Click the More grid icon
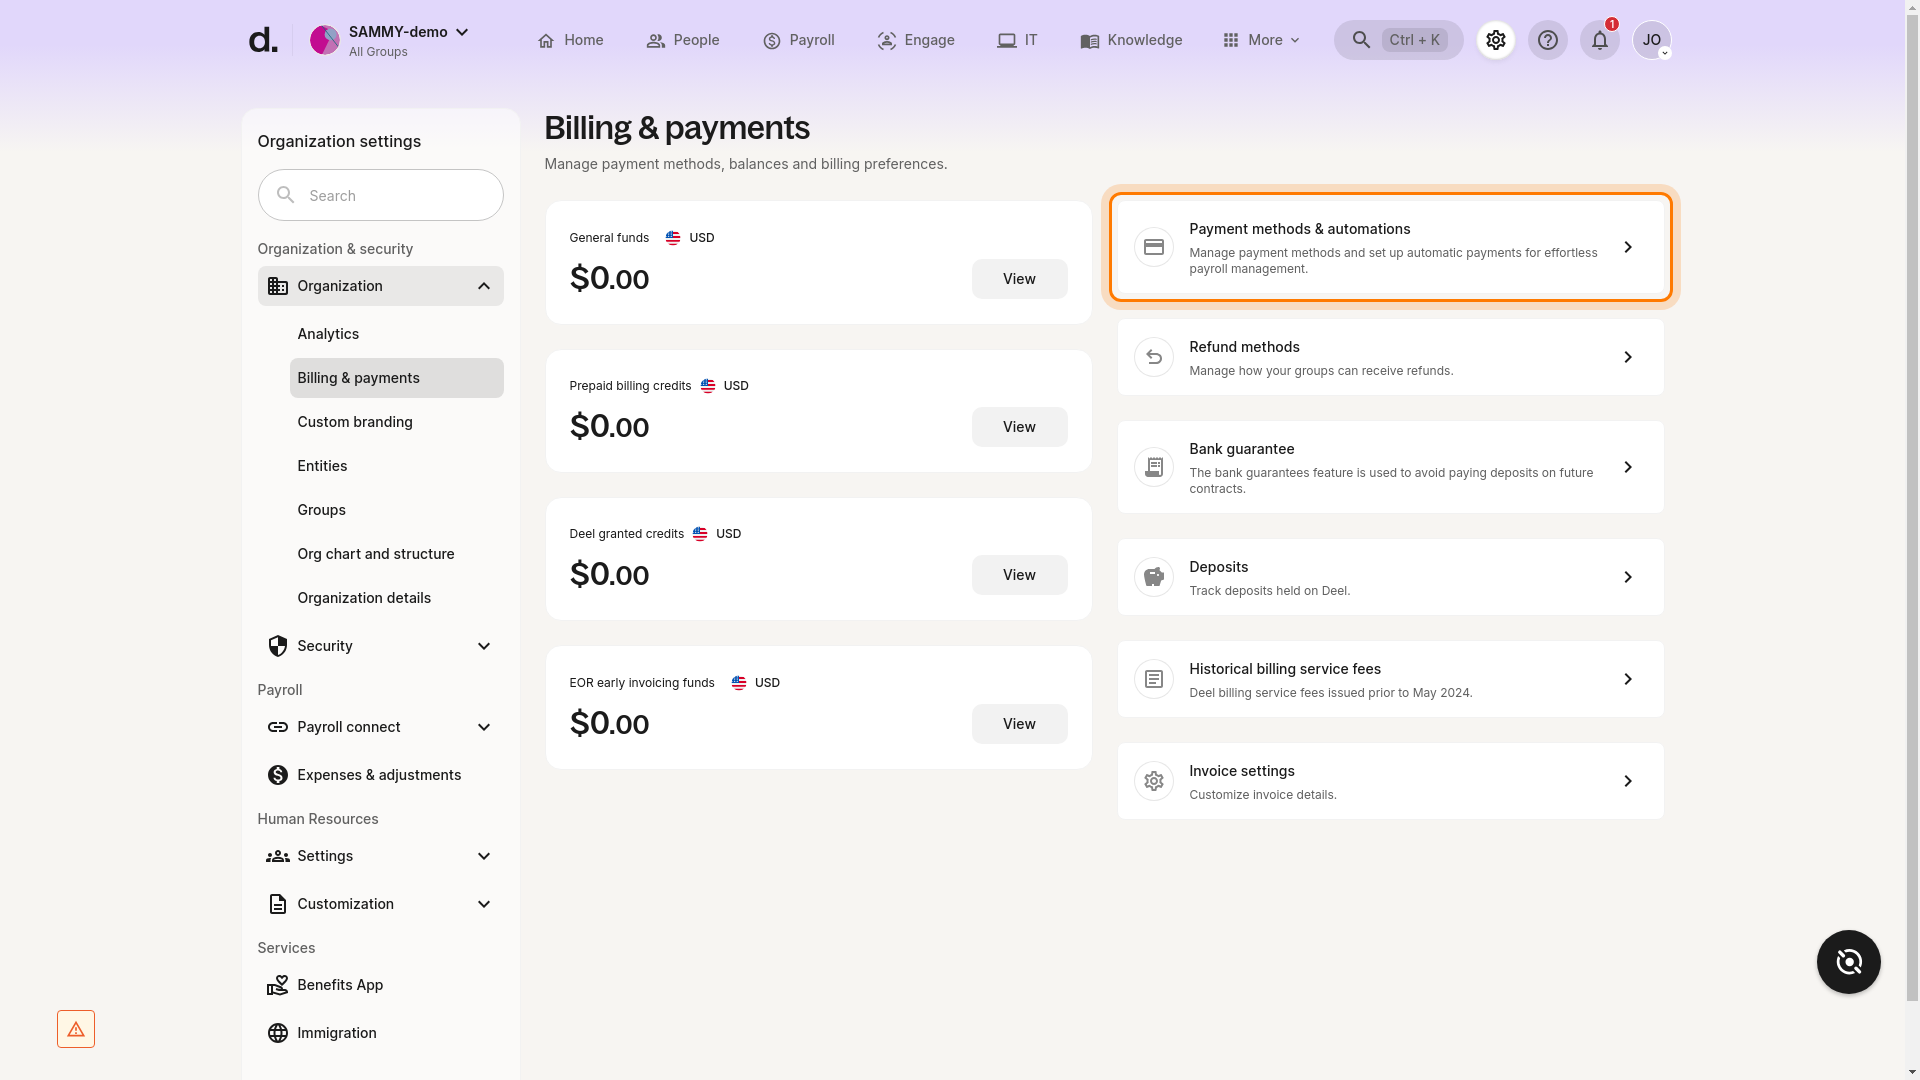Screen dimensions: 1920x1080 (1231, 40)
